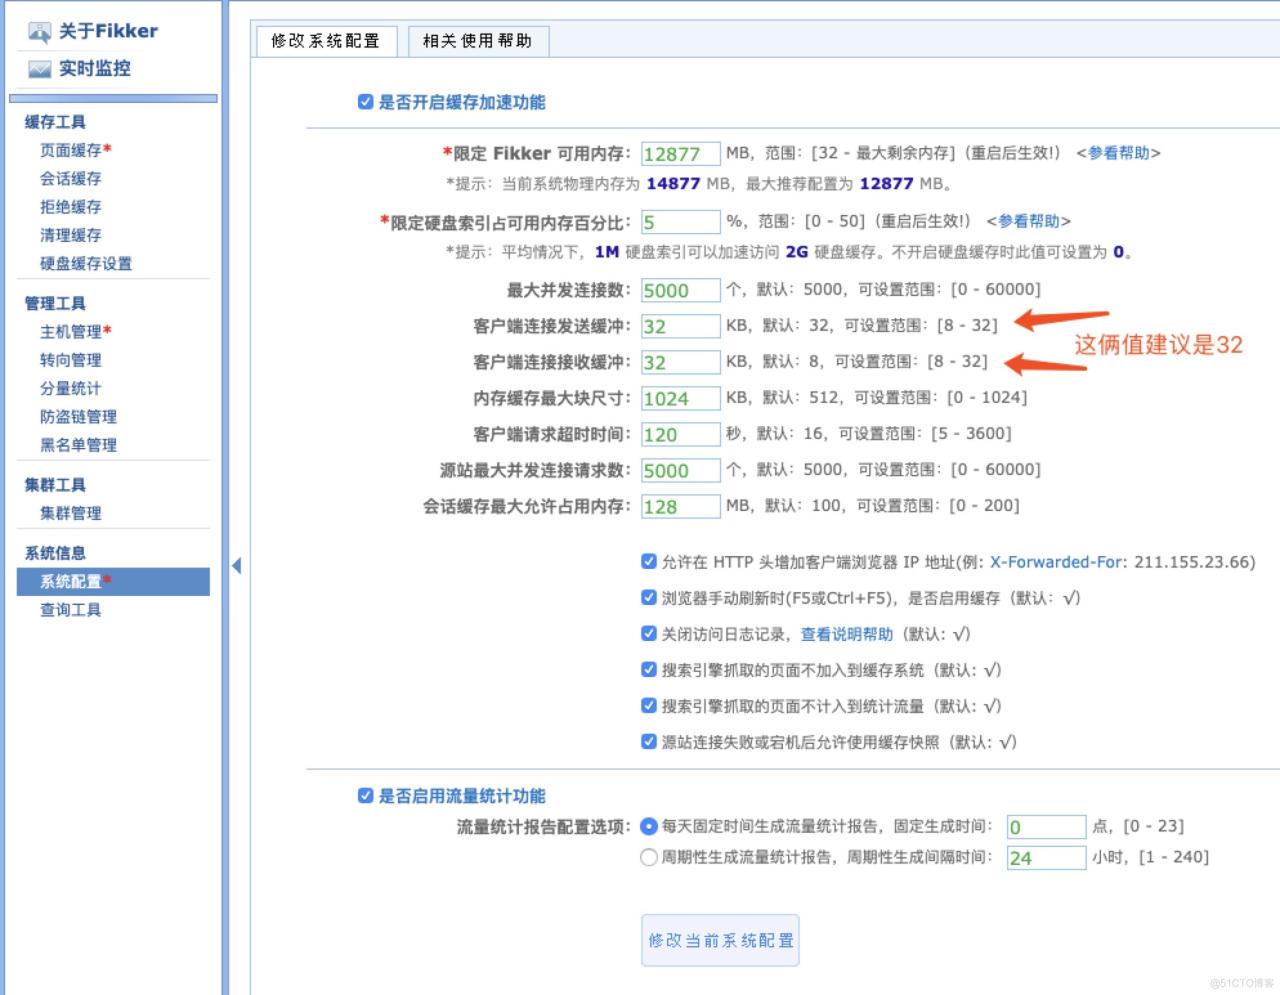Select 每天固定时间生成流量统计报告 radio option

649,826
